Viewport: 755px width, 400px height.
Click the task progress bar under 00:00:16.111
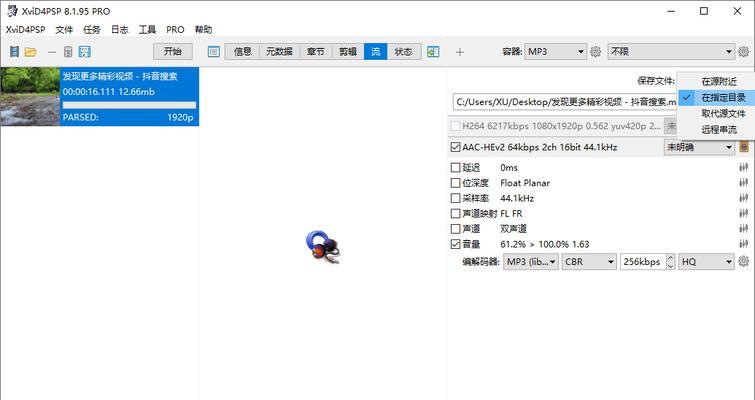129,105
